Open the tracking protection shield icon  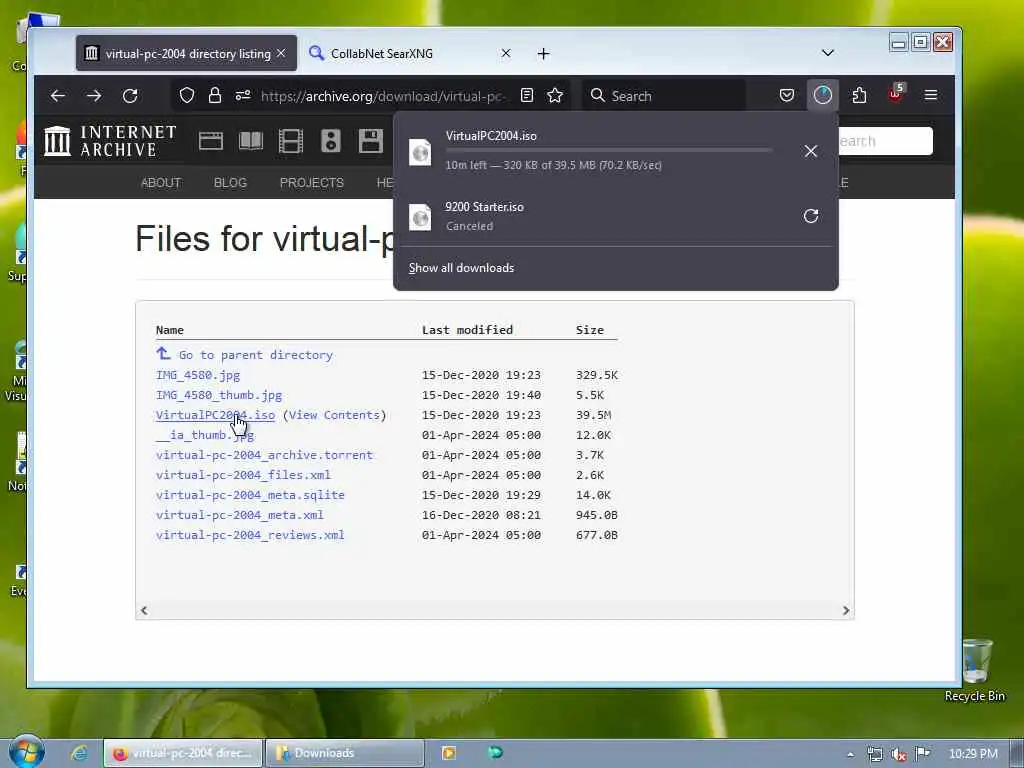187,96
